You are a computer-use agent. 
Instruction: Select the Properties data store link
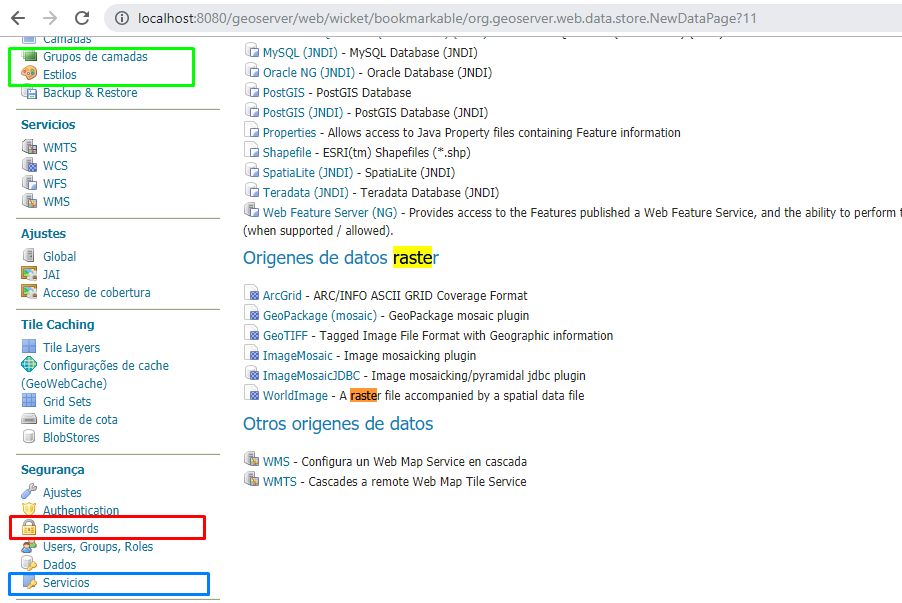pyautogui.click(x=289, y=132)
